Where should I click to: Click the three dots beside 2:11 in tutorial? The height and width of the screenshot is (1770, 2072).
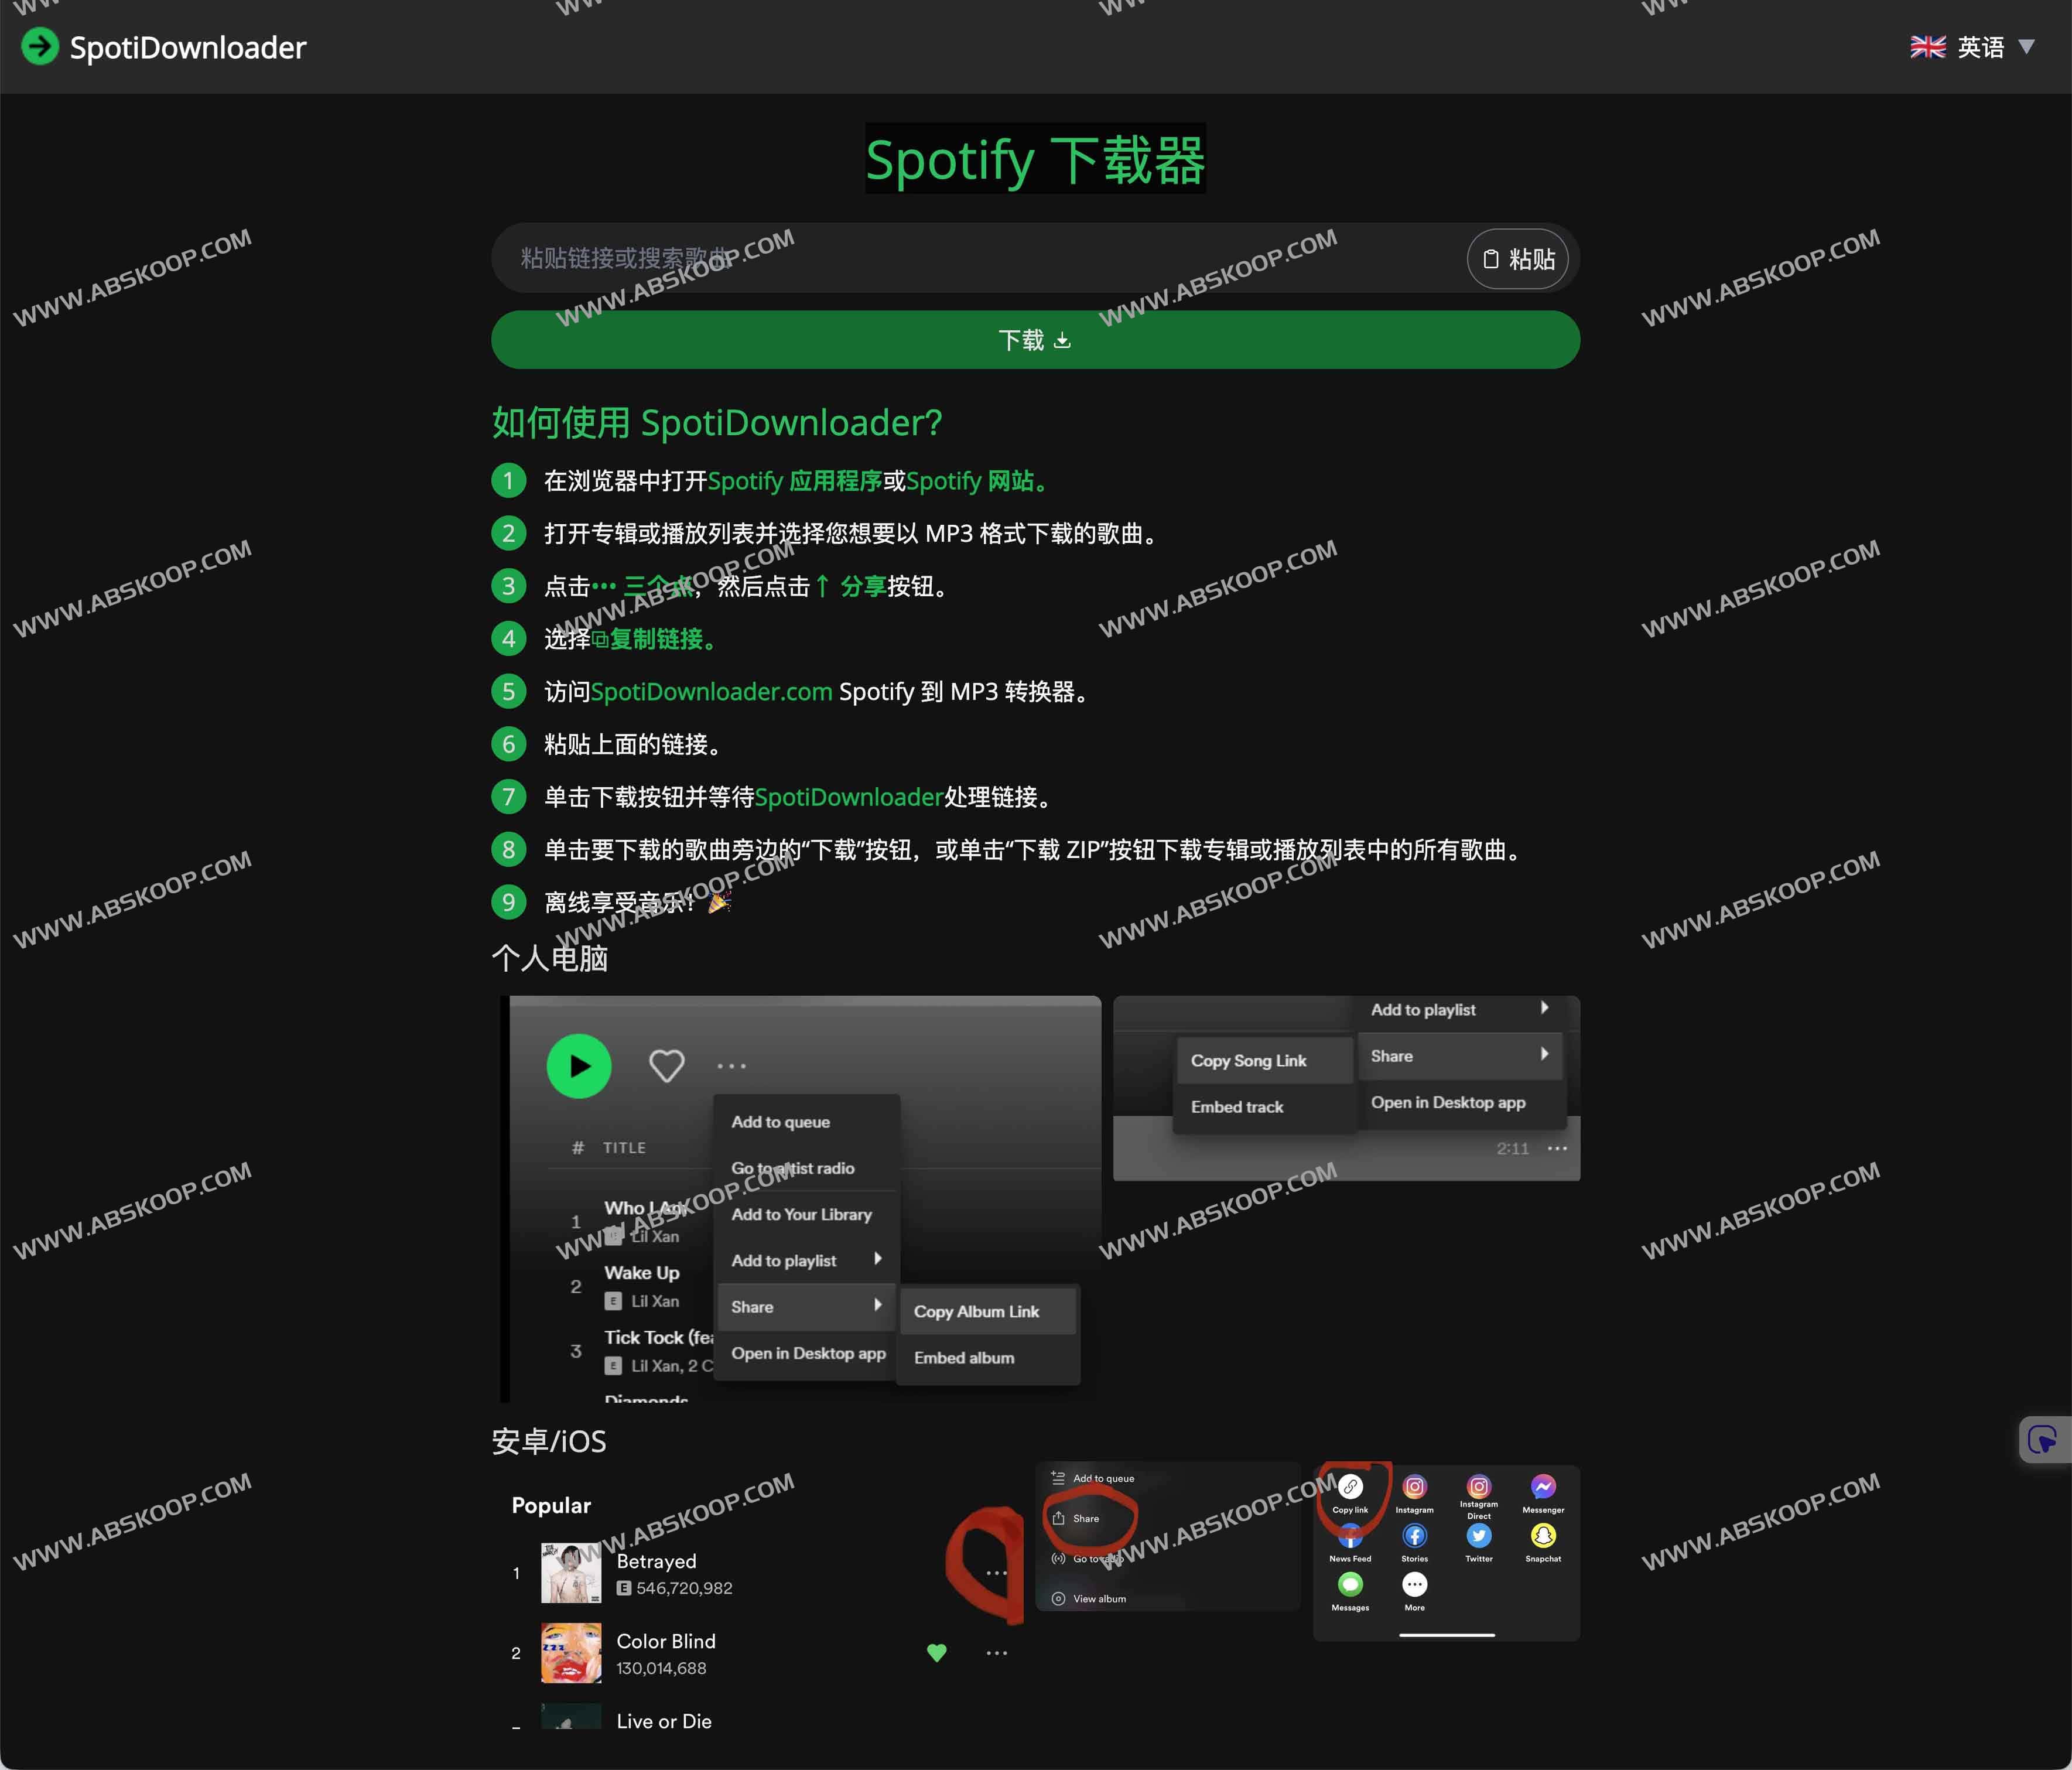click(x=1558, y=1148)
